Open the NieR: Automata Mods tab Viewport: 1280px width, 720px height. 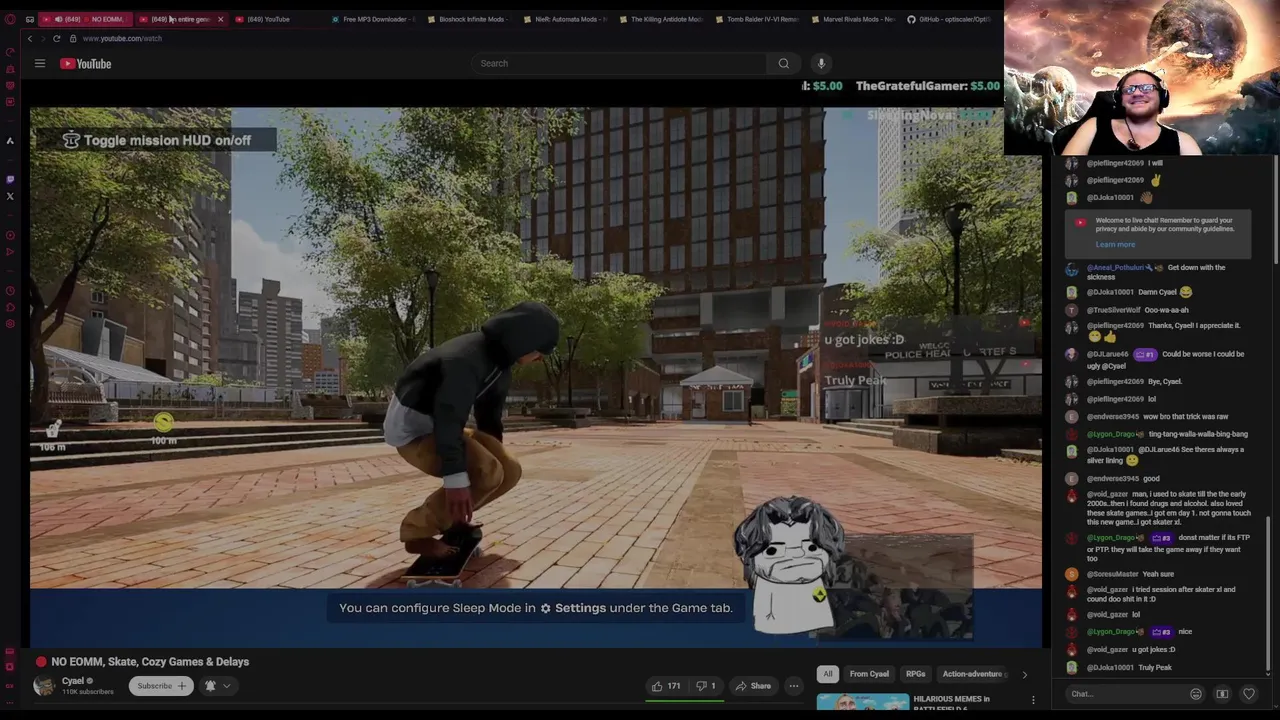click(564, 19)
